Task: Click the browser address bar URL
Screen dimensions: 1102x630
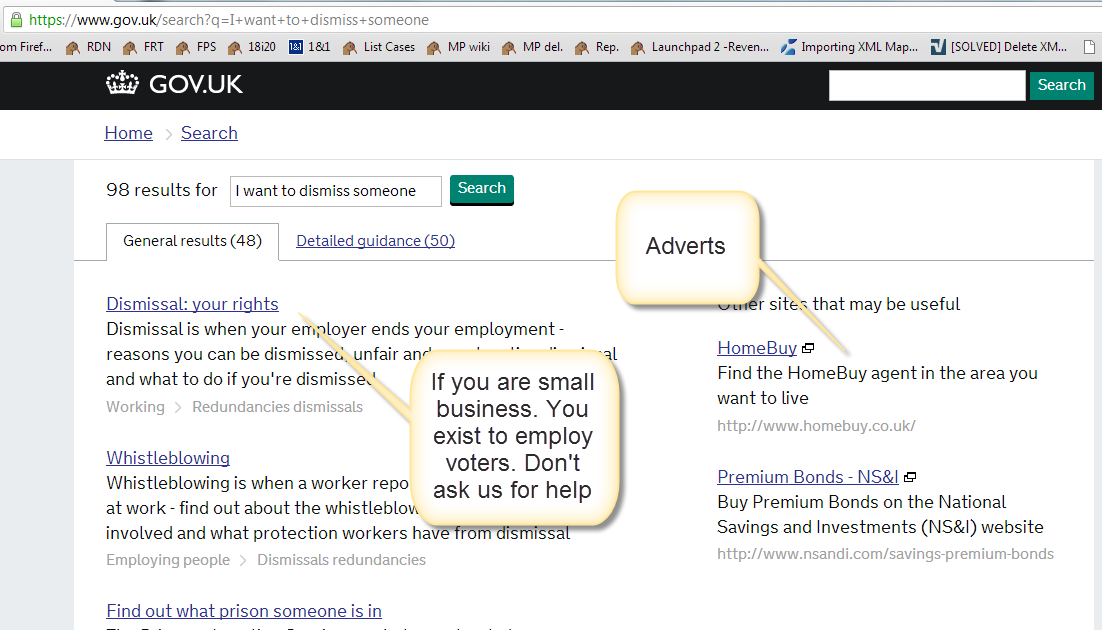Action: [230, 19]
